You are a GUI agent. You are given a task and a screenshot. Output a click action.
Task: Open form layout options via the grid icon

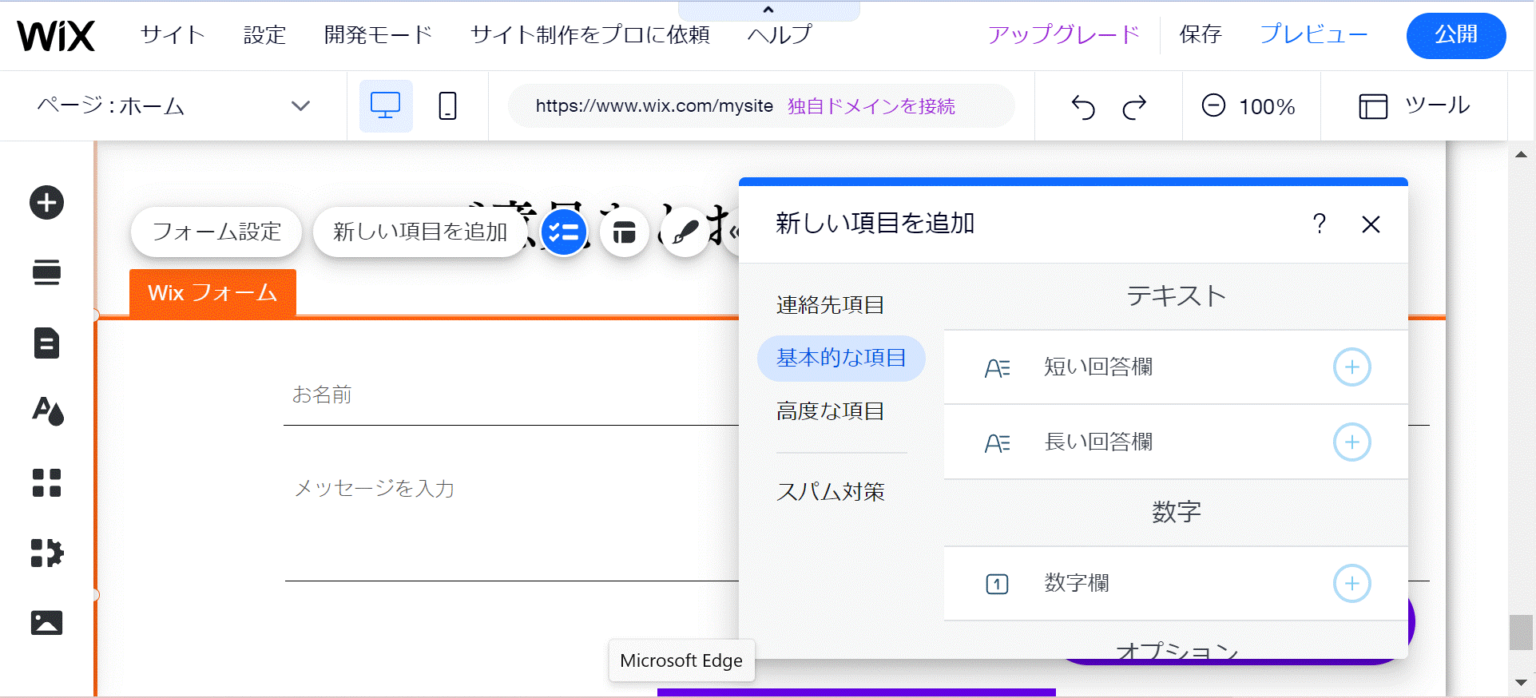click(x=624, y=231)
